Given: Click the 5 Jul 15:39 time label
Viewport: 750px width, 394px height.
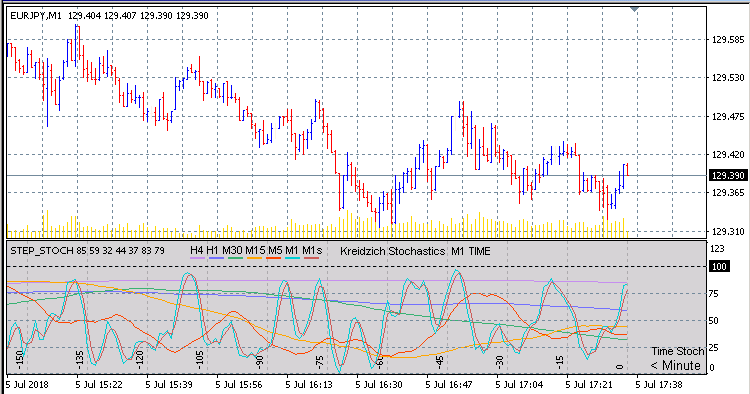Looking at the screenshot, I should (x=169, y=384).
